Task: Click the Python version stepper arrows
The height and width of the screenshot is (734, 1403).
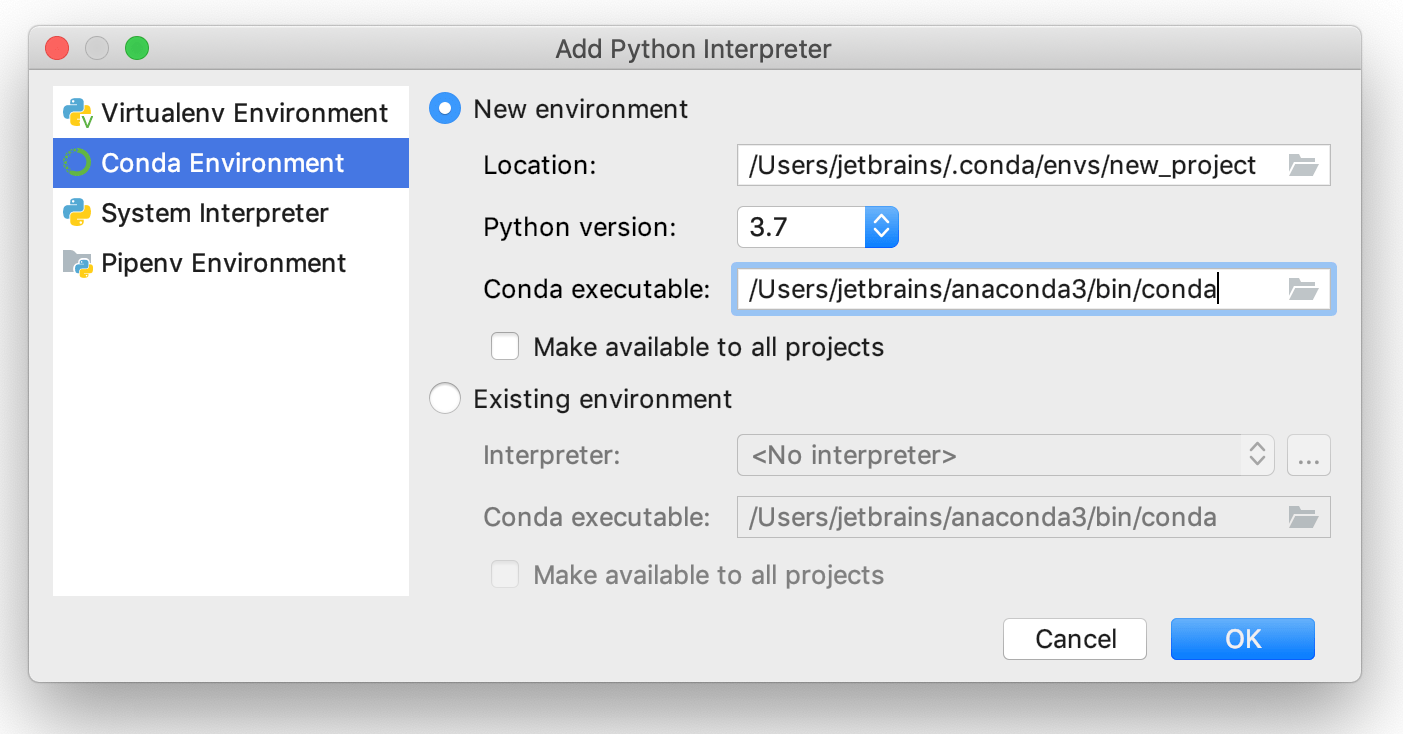Action: 880,227
